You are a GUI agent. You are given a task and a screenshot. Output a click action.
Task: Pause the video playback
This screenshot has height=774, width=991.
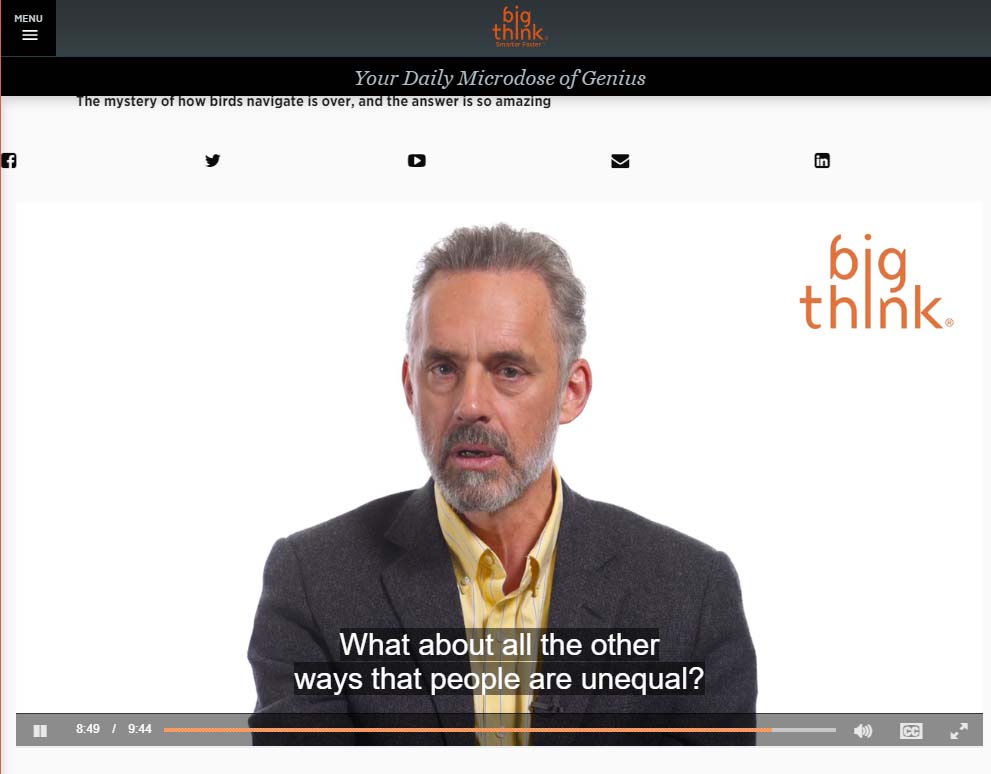(x=40, y=730)
